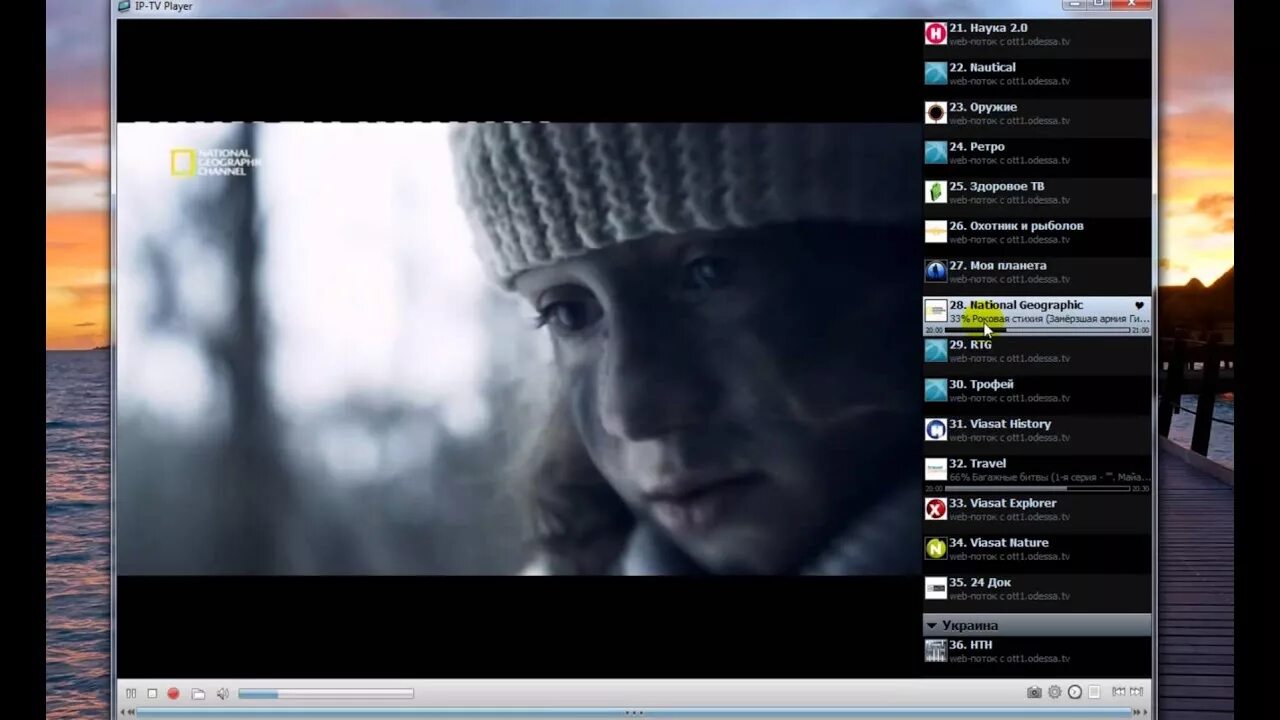Click the Travel channel logo

pyautogui.click(x=935, y=469)
